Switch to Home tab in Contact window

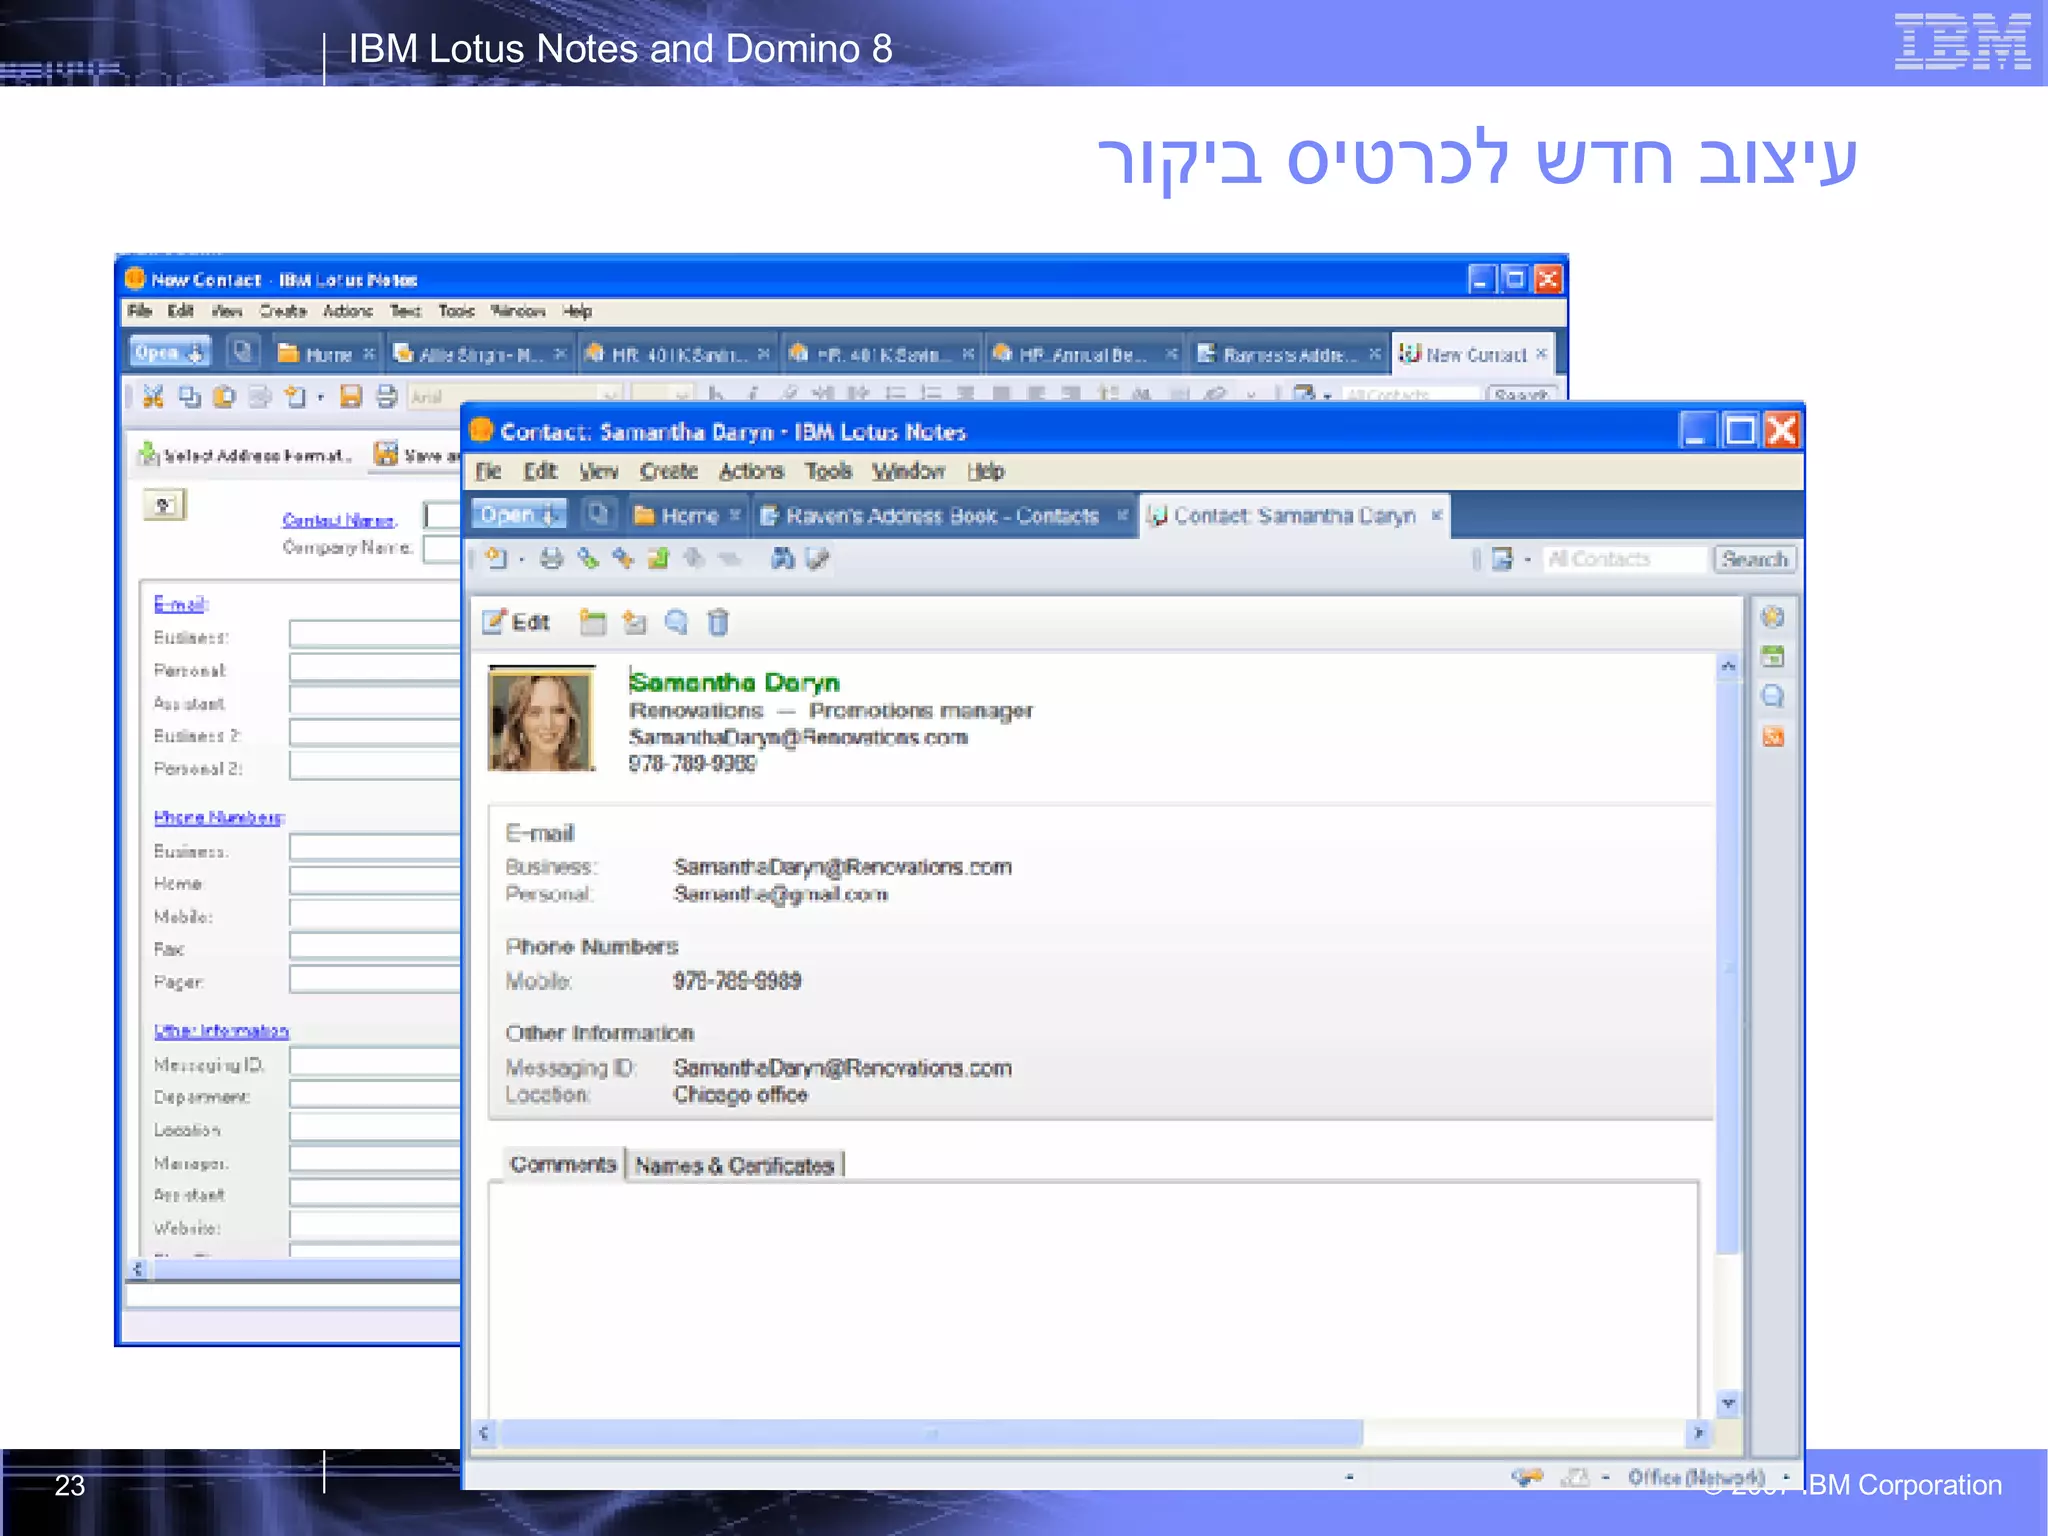pos(688,516)
